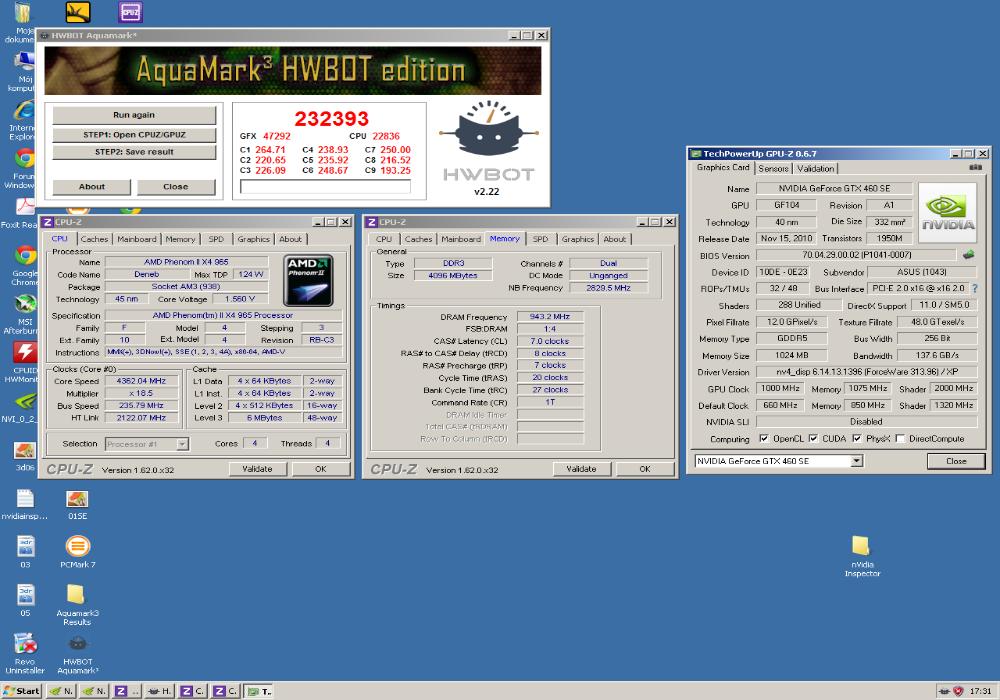Screen dimensions: 1000x700
Task: Click the Start button on taskbar
Action: point(22,691)
